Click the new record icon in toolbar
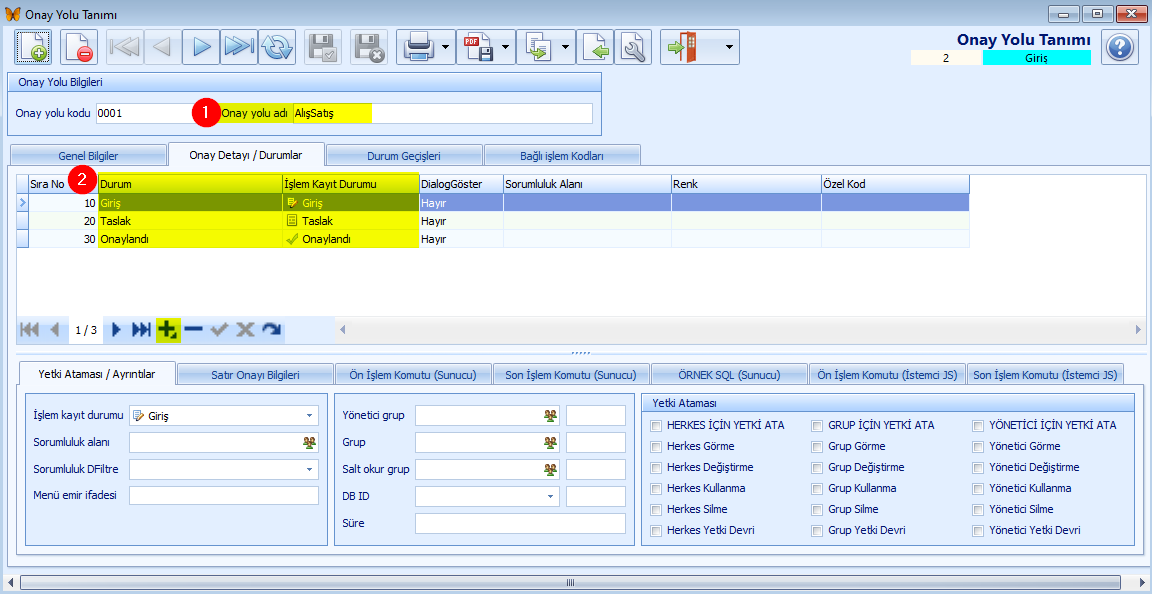The height and width of the screenshot is (594, 1152). click(32, 47)
